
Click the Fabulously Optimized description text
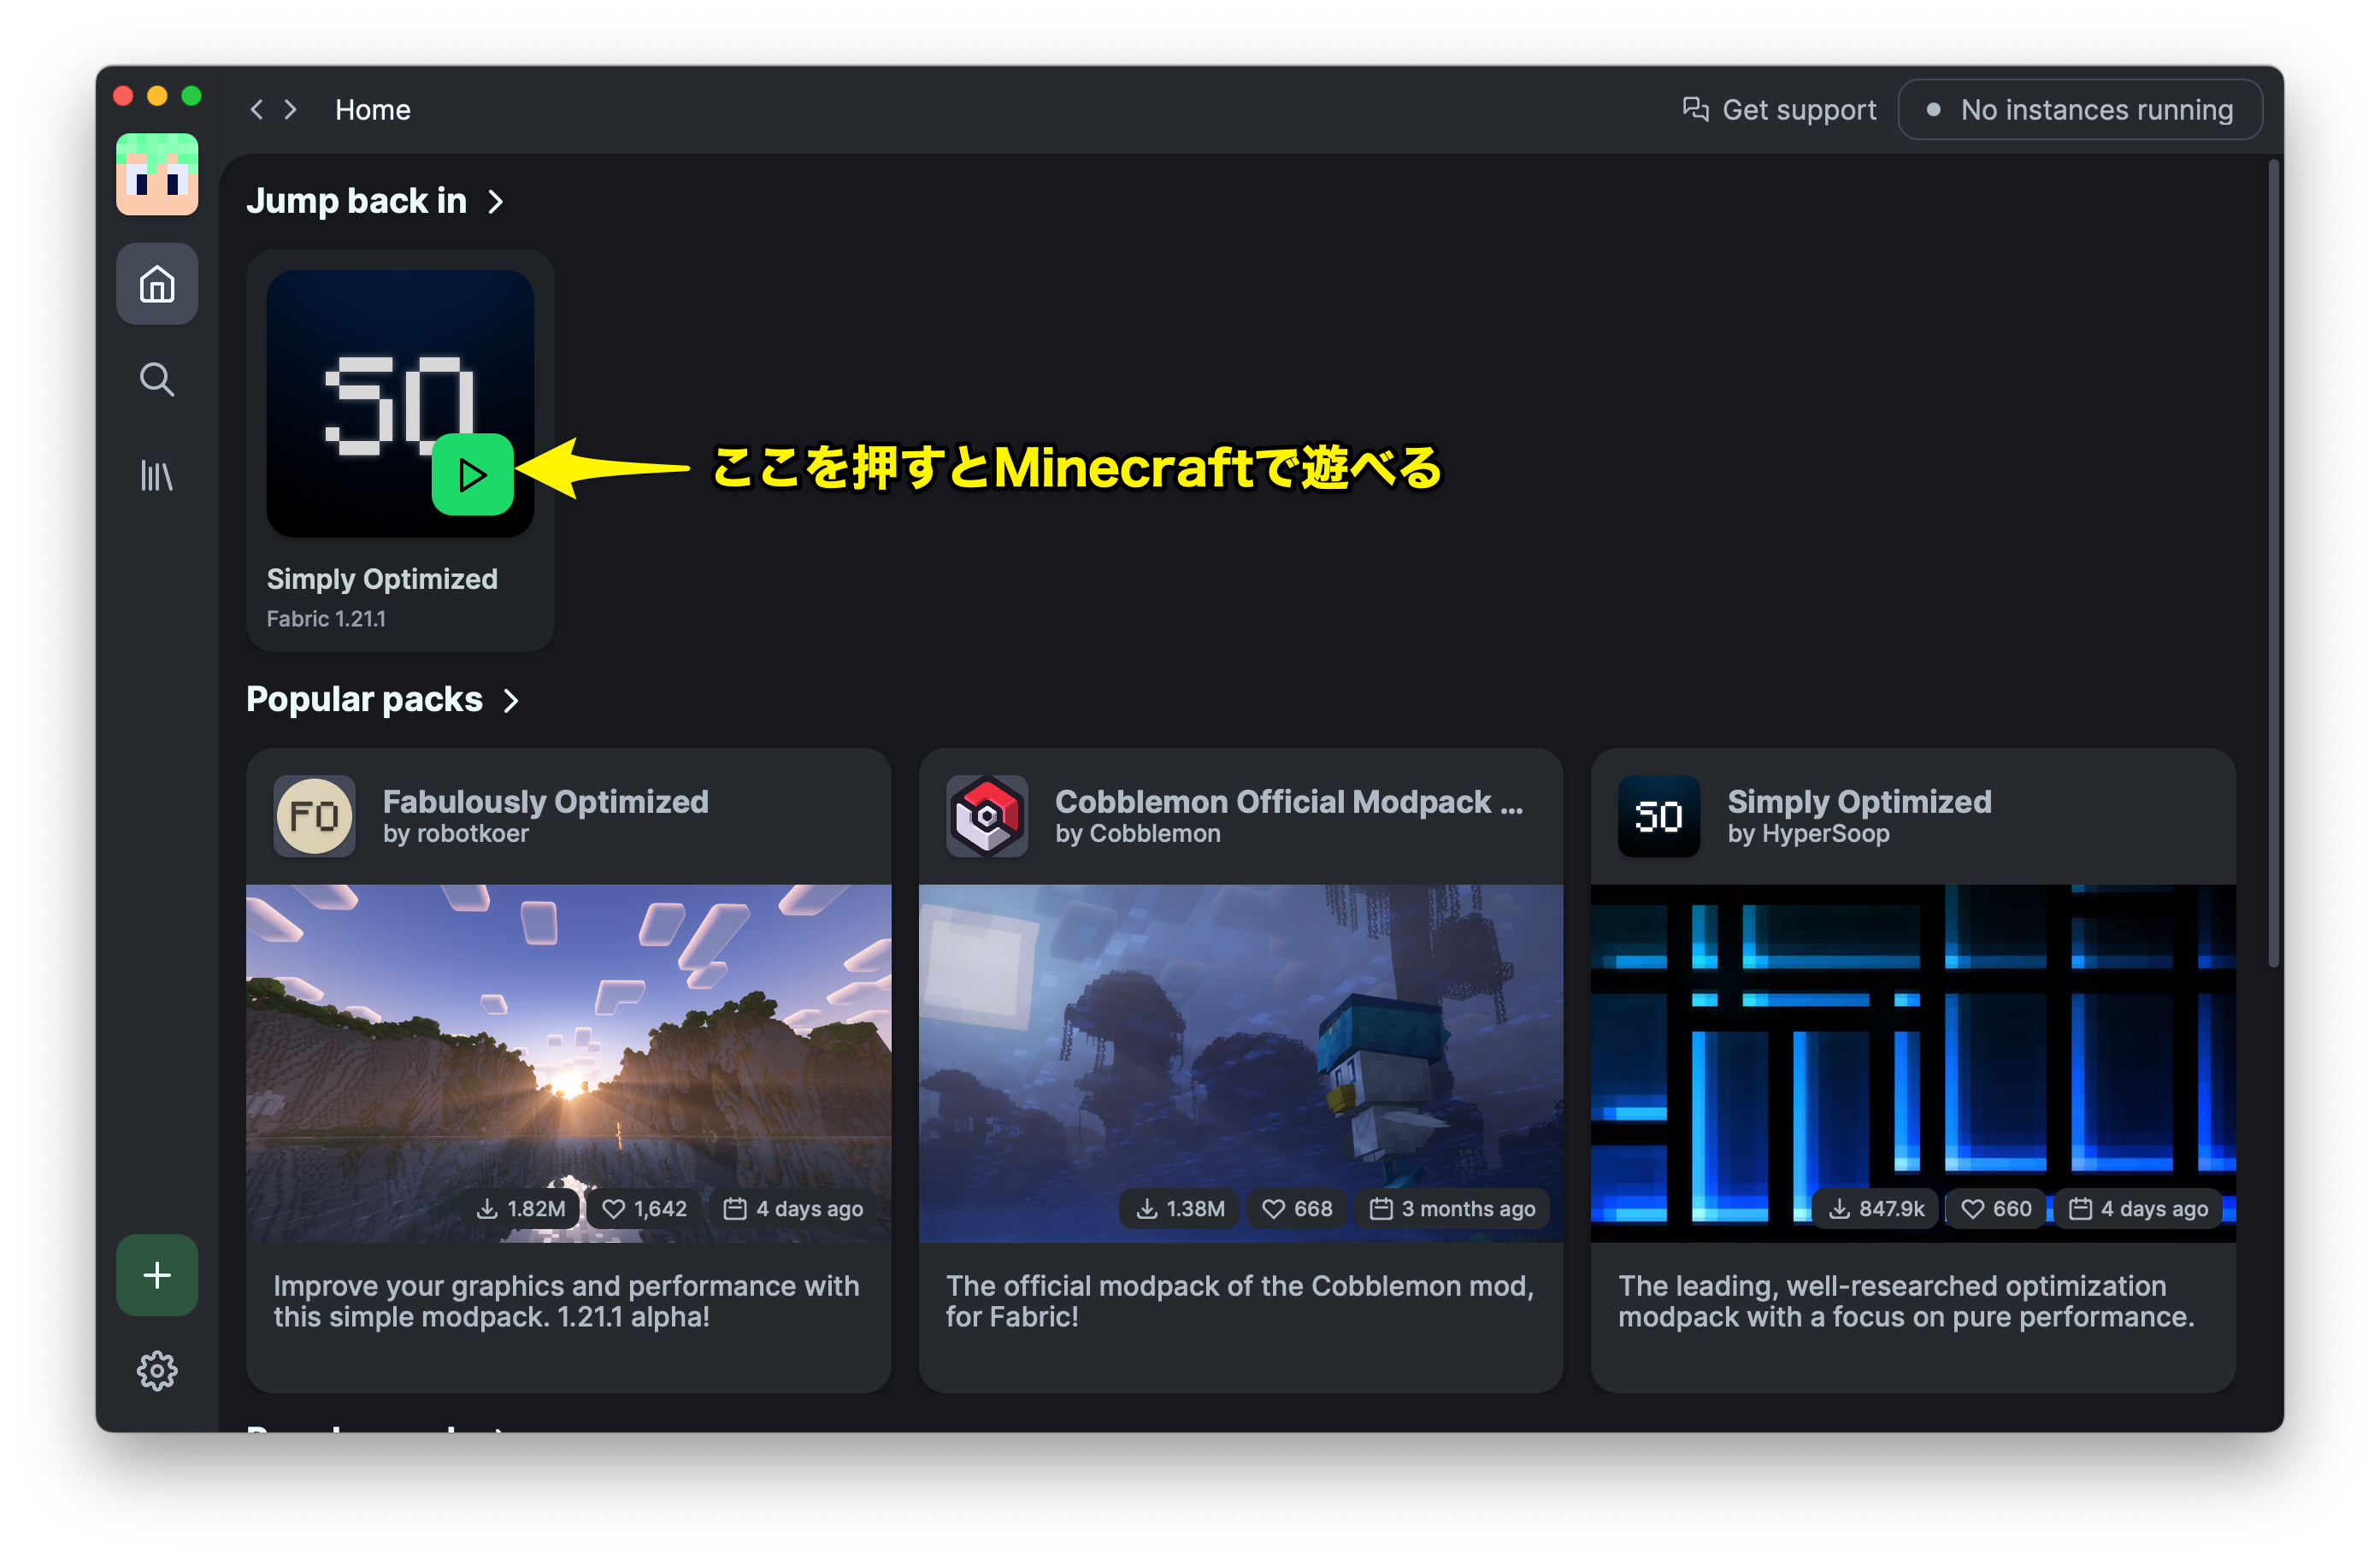pyautogui.click(x=566, y=1301)
